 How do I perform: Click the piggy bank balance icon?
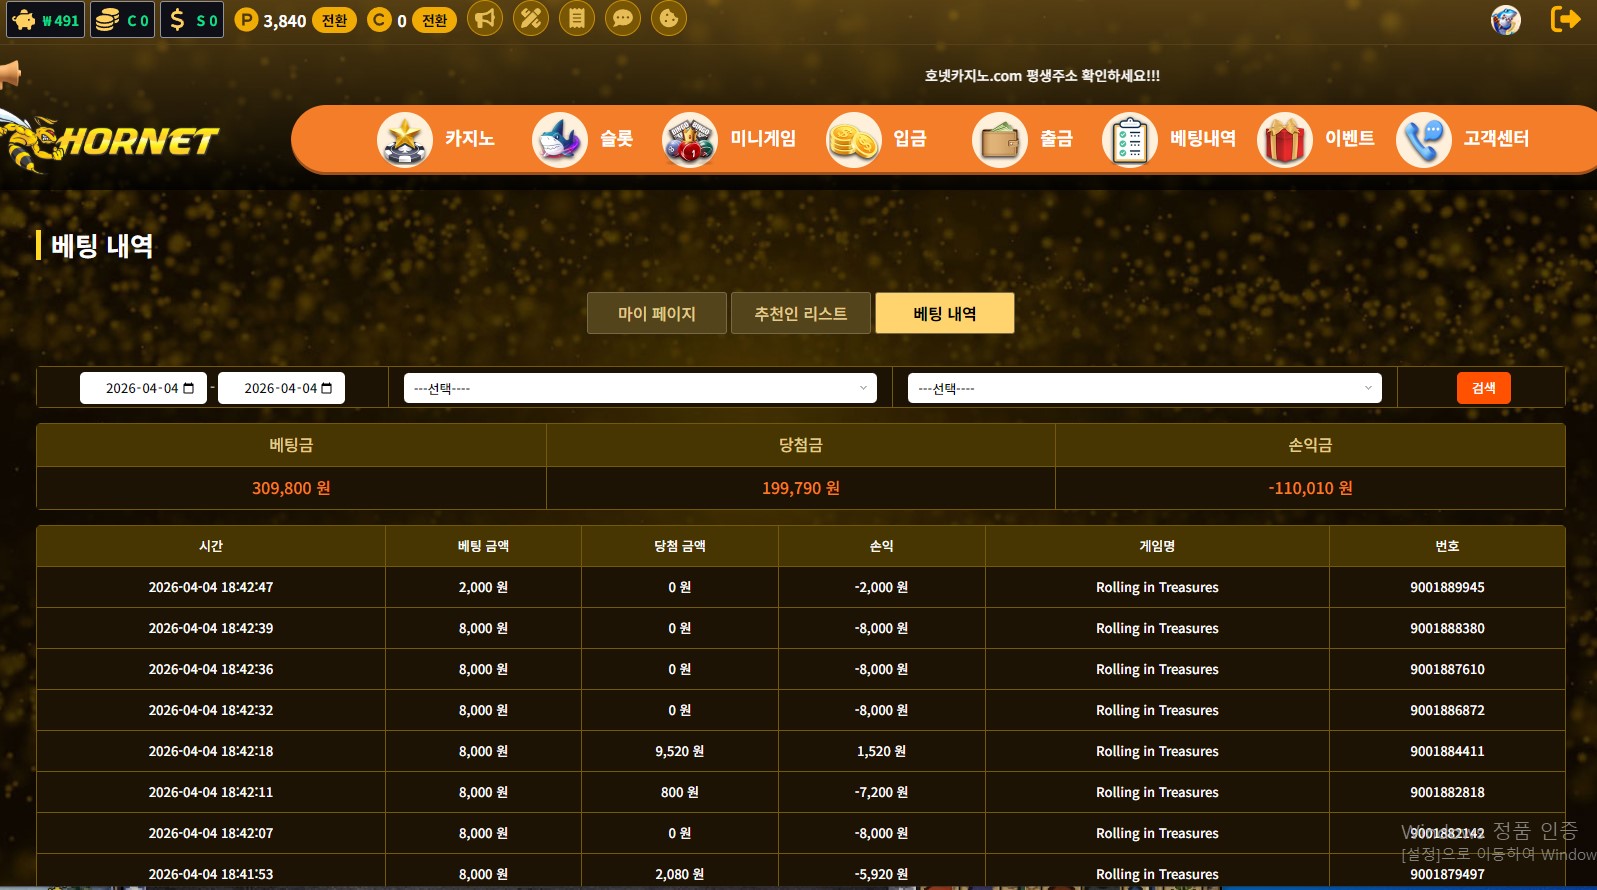[25, 20]
